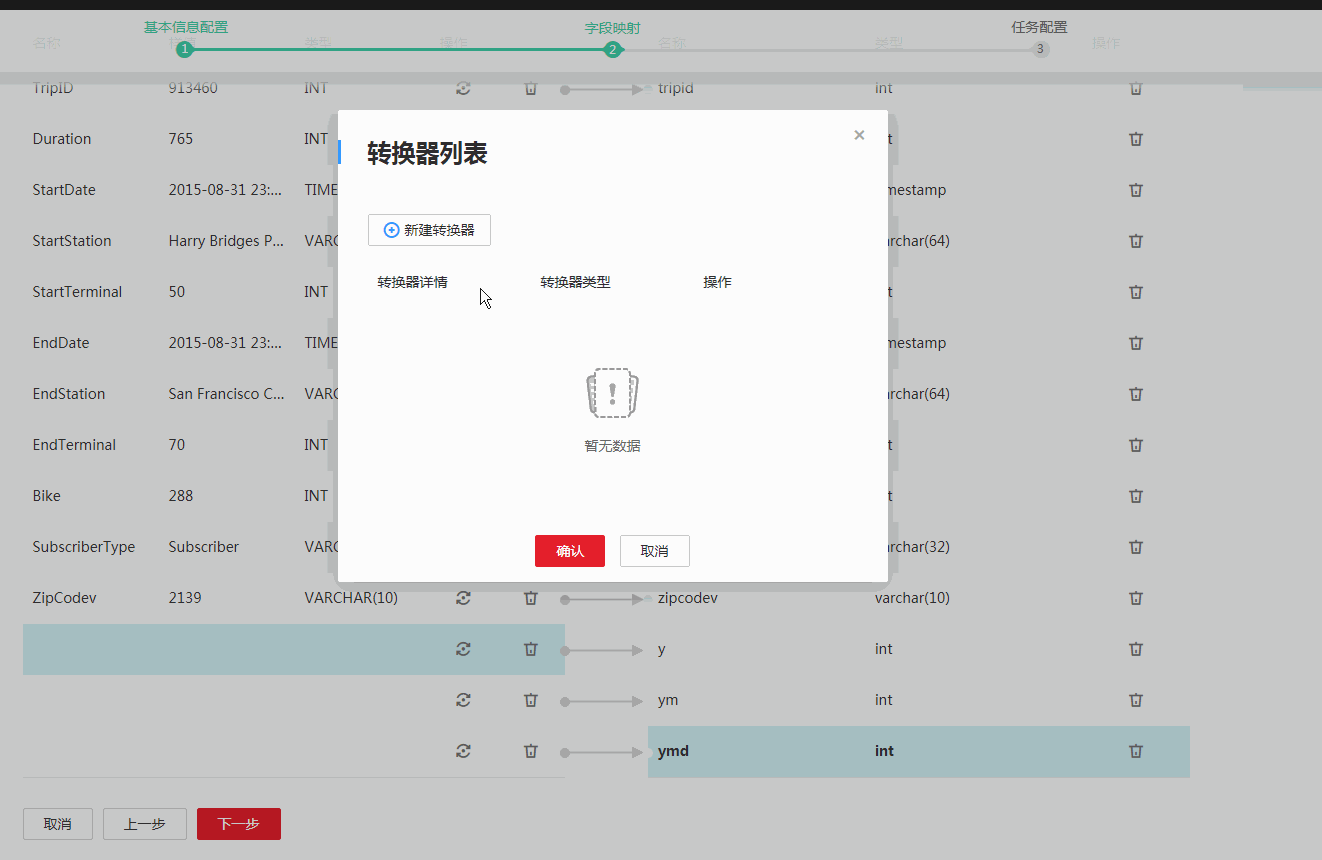1322x860 pixels.
Task: Delete the ymd target field
Action: point(1135,751)
